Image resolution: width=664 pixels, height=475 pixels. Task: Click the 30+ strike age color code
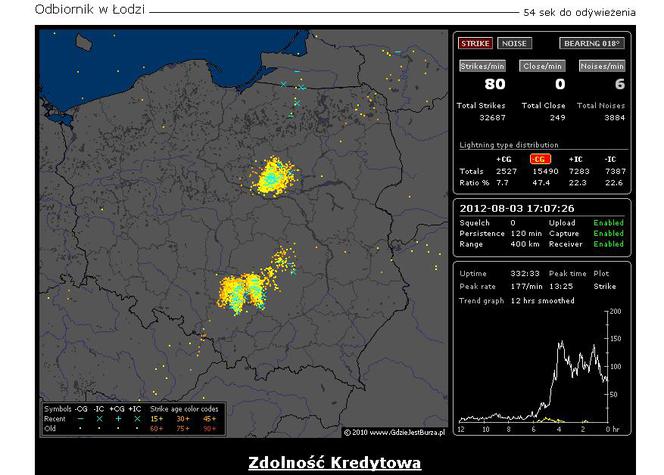[183, 419]
